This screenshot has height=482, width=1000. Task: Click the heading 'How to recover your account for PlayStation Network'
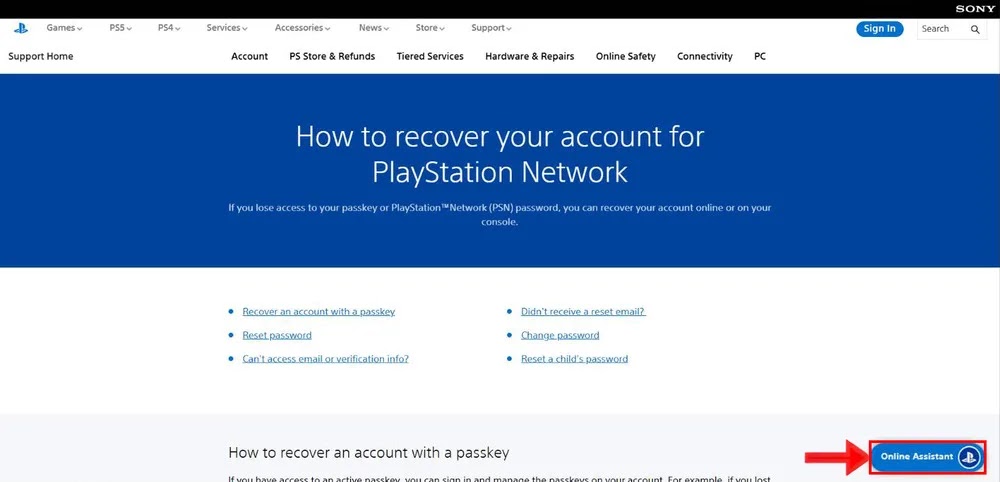pos(500,154)
